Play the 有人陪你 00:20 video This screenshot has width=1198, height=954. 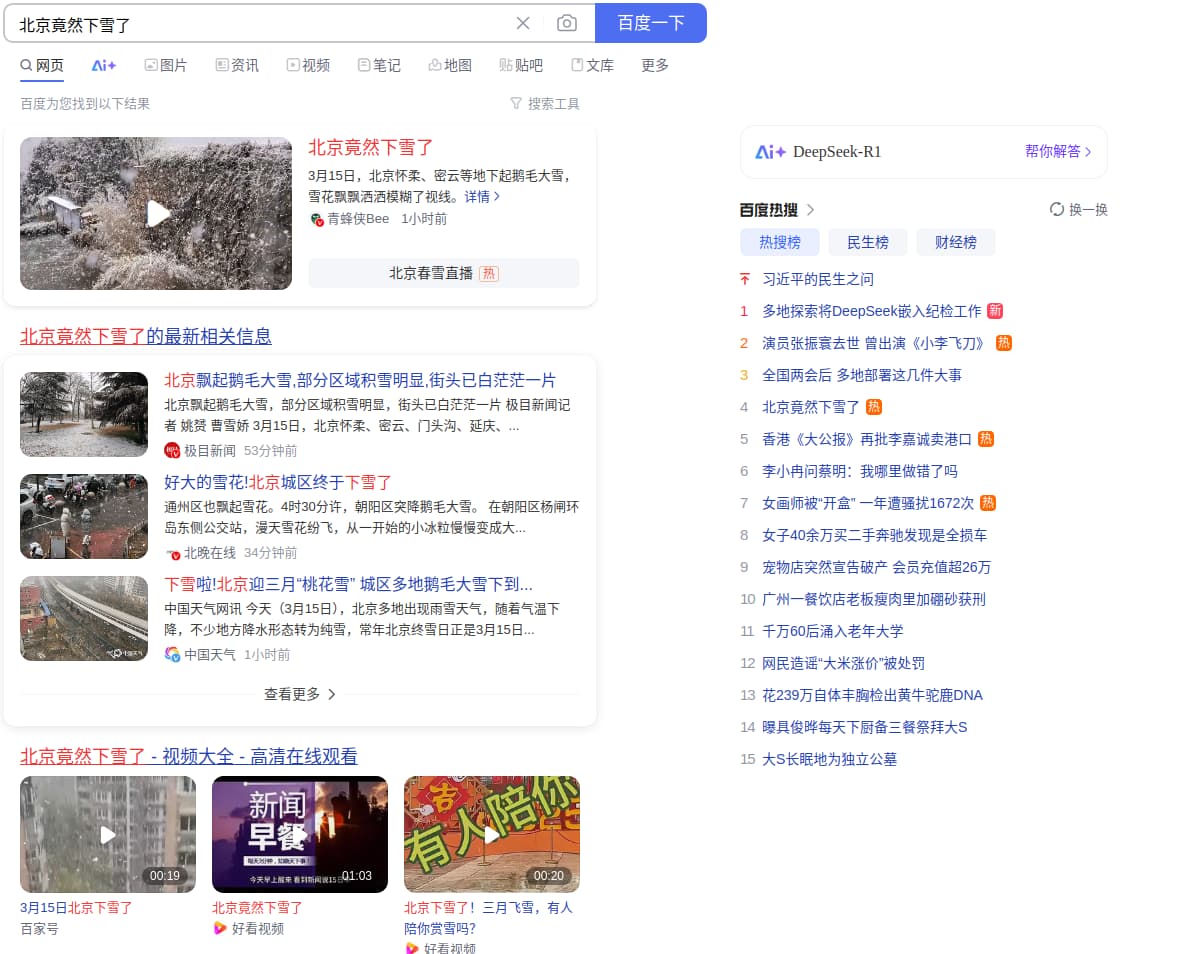click(491, 834)
